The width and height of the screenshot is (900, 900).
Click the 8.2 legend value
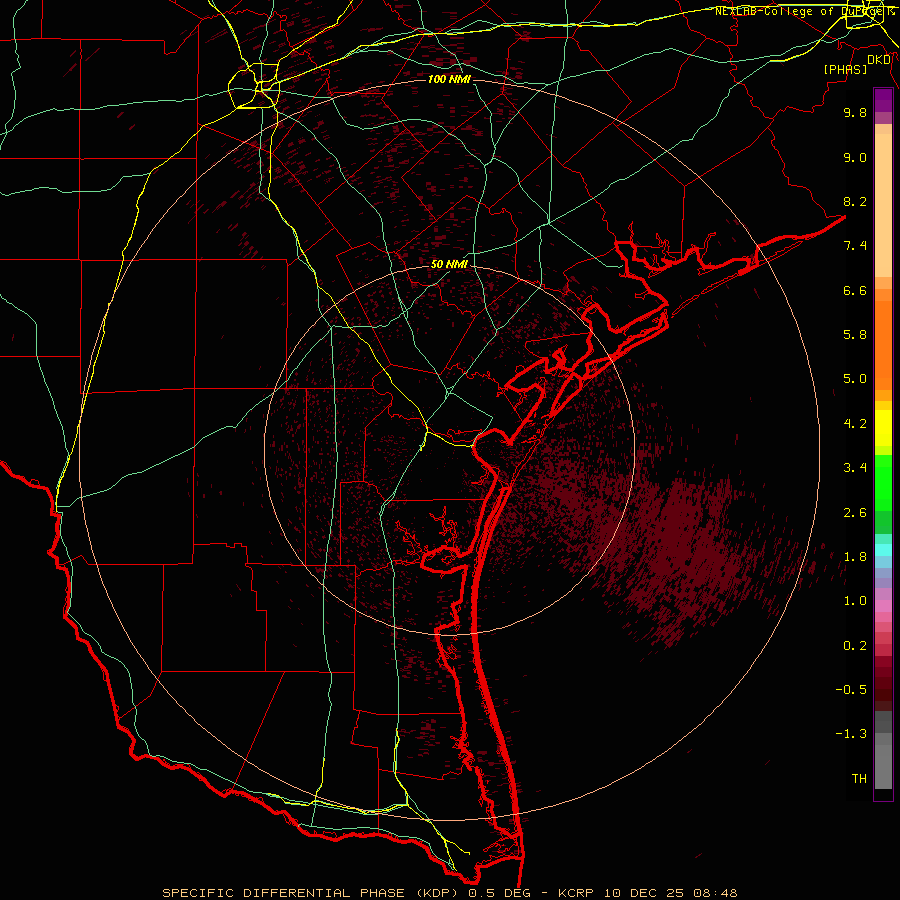point(855,201)
